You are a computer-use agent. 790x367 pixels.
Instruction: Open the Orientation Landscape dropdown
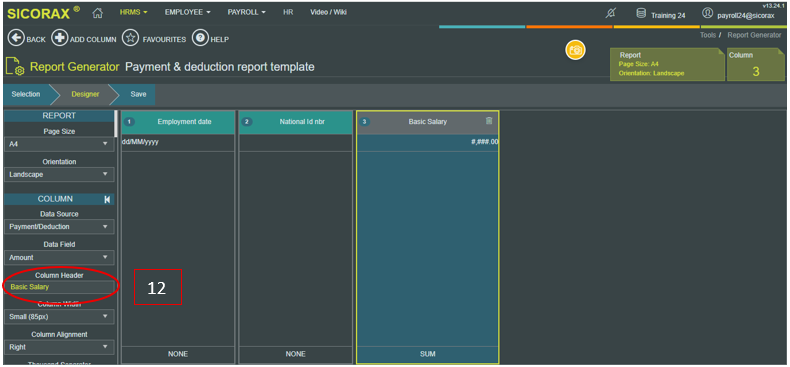click(59, 174)
